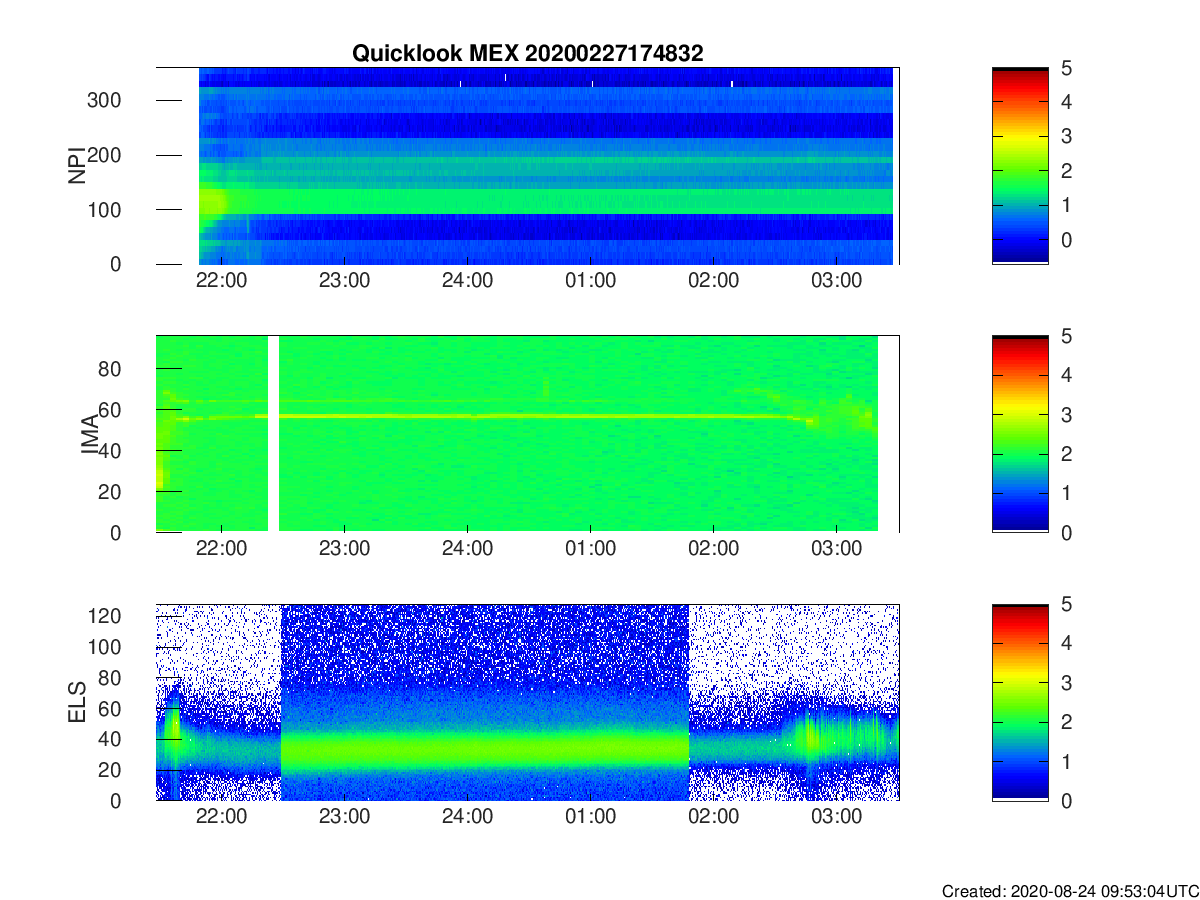Click the ELS y-axis label

pos(76,703)
